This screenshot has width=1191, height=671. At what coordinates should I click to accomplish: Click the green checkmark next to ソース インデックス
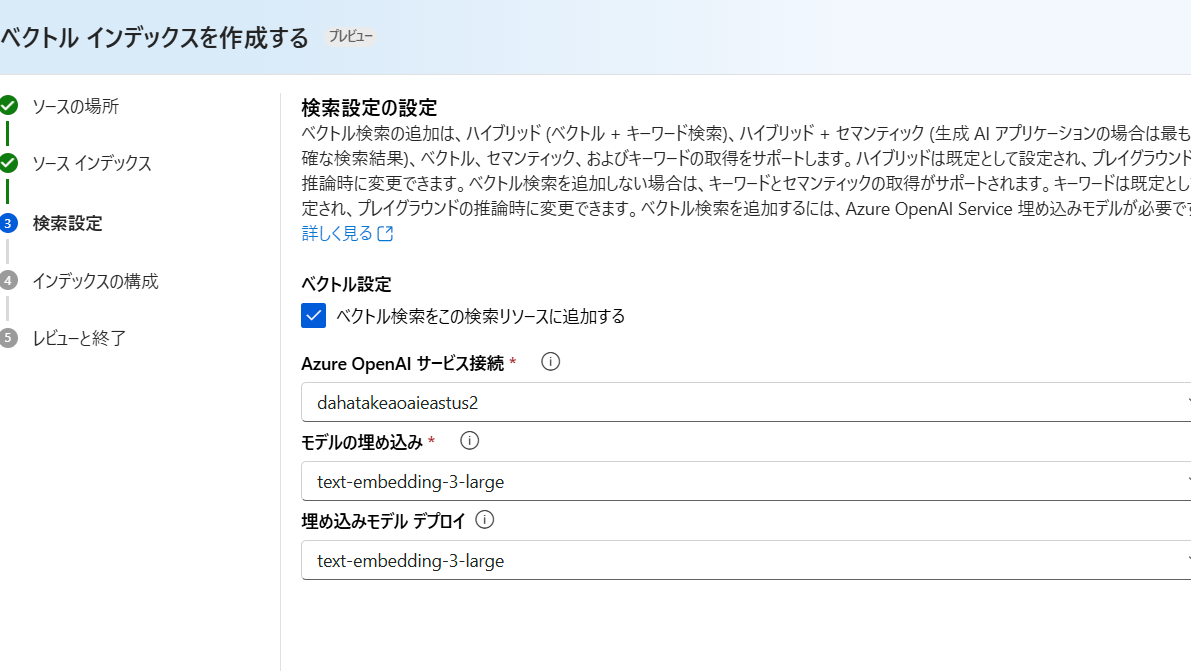click(8, 163)
